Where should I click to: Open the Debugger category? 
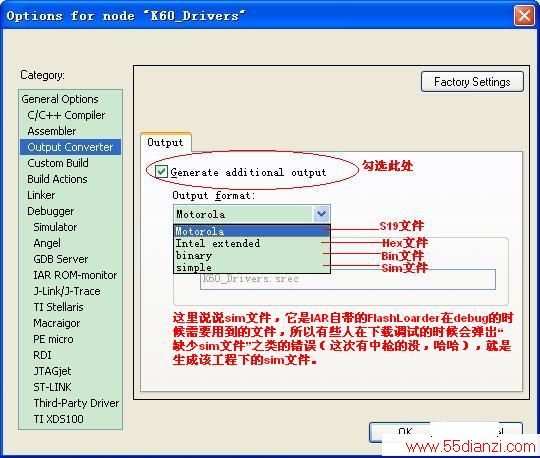tap(51, 211)
